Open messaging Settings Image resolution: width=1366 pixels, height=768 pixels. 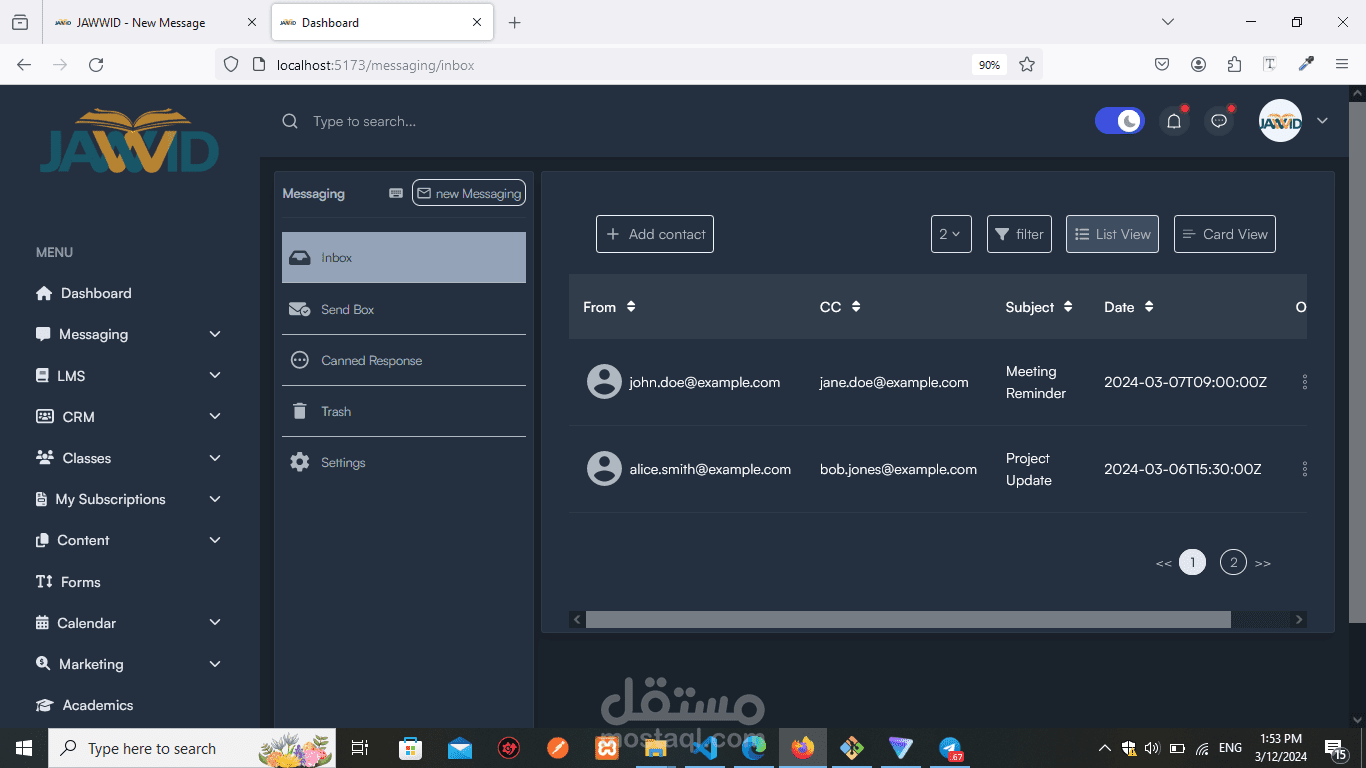coord(404,462)
